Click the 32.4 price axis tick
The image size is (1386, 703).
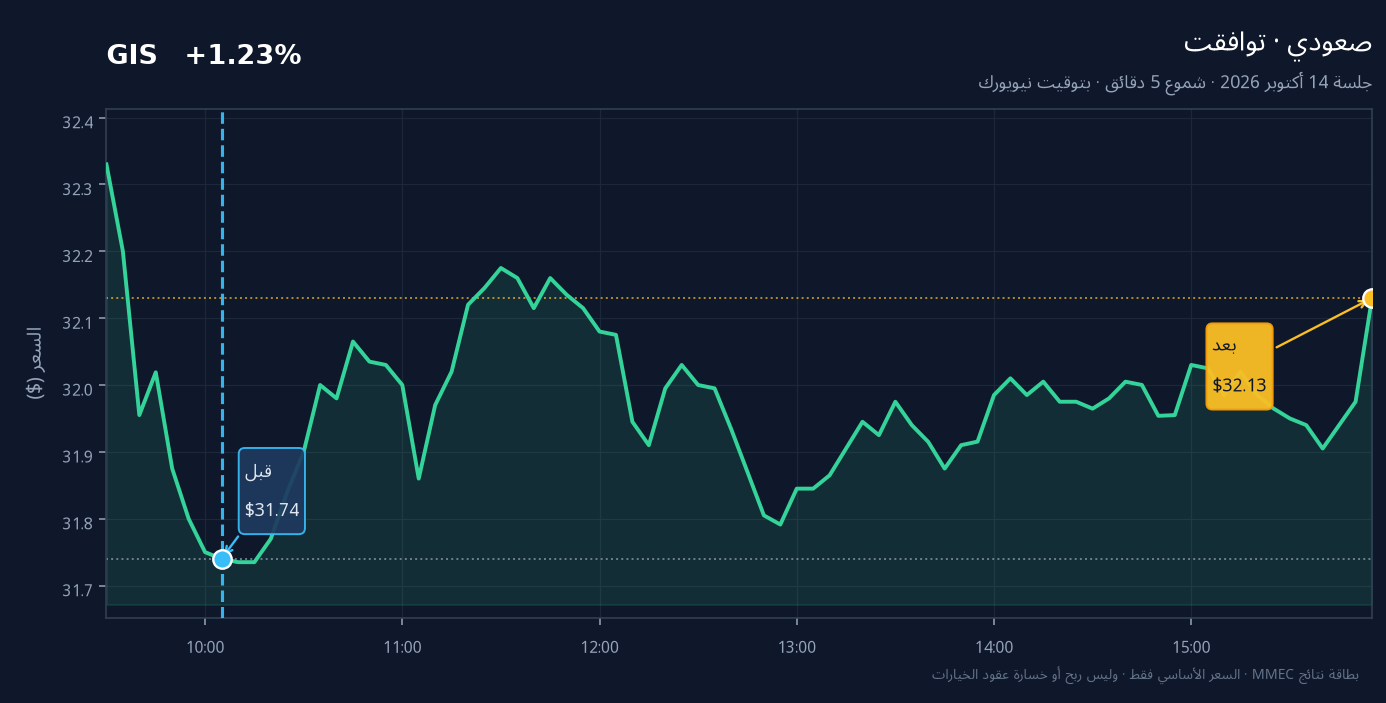pyautogui.click(x=77, y=122)
